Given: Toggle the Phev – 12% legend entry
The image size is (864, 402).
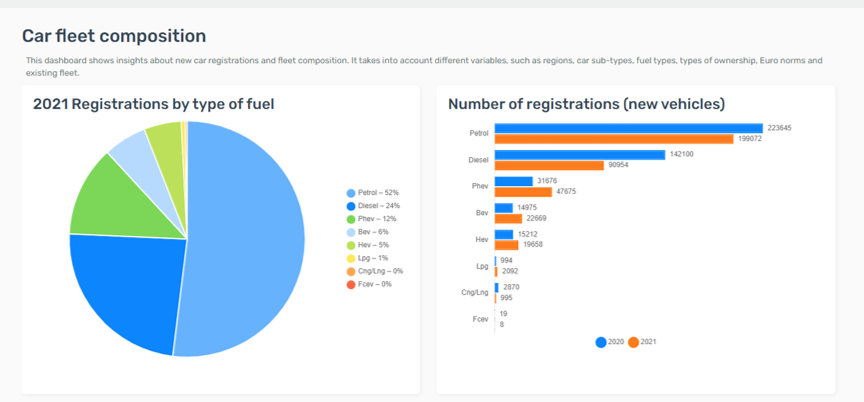Looking at the screenshot, I should pyautogui.click(x=371, y=219).
